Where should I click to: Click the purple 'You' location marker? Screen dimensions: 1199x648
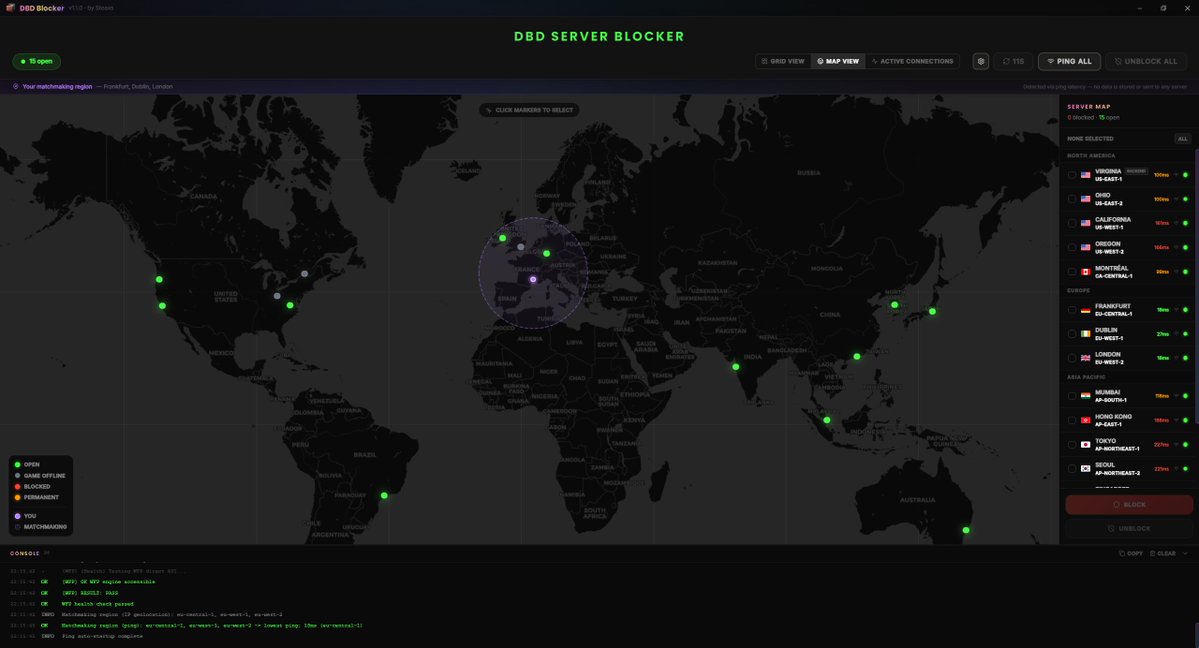pos(533,279)
